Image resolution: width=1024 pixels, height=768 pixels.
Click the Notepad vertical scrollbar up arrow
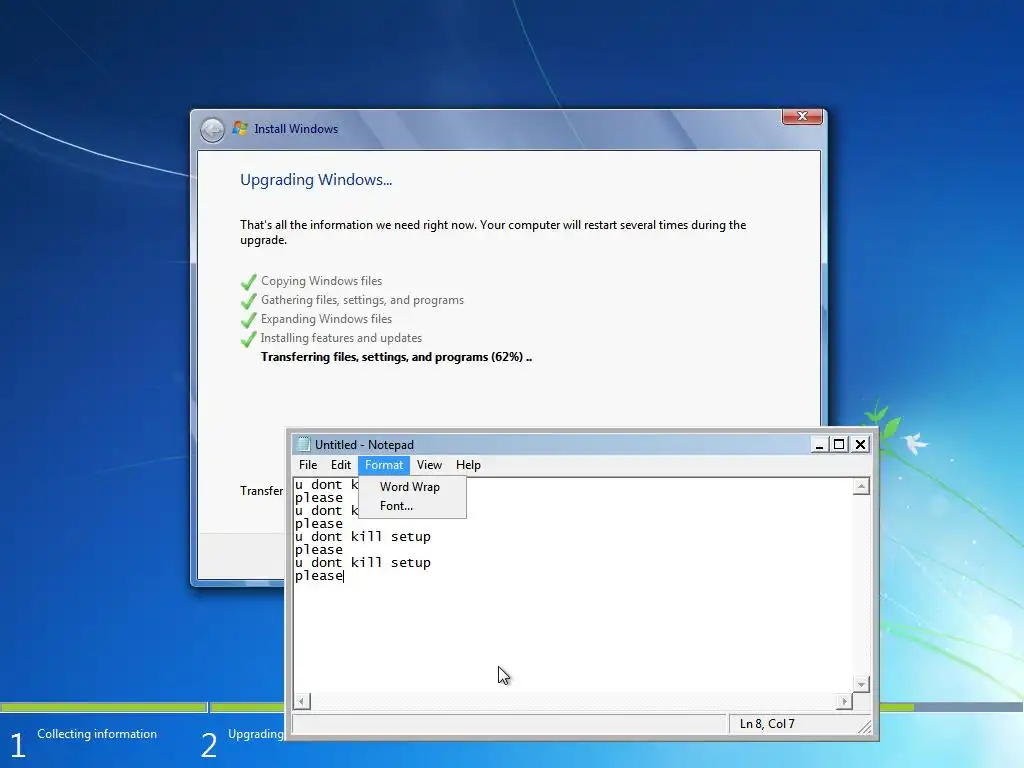point(861,487)
